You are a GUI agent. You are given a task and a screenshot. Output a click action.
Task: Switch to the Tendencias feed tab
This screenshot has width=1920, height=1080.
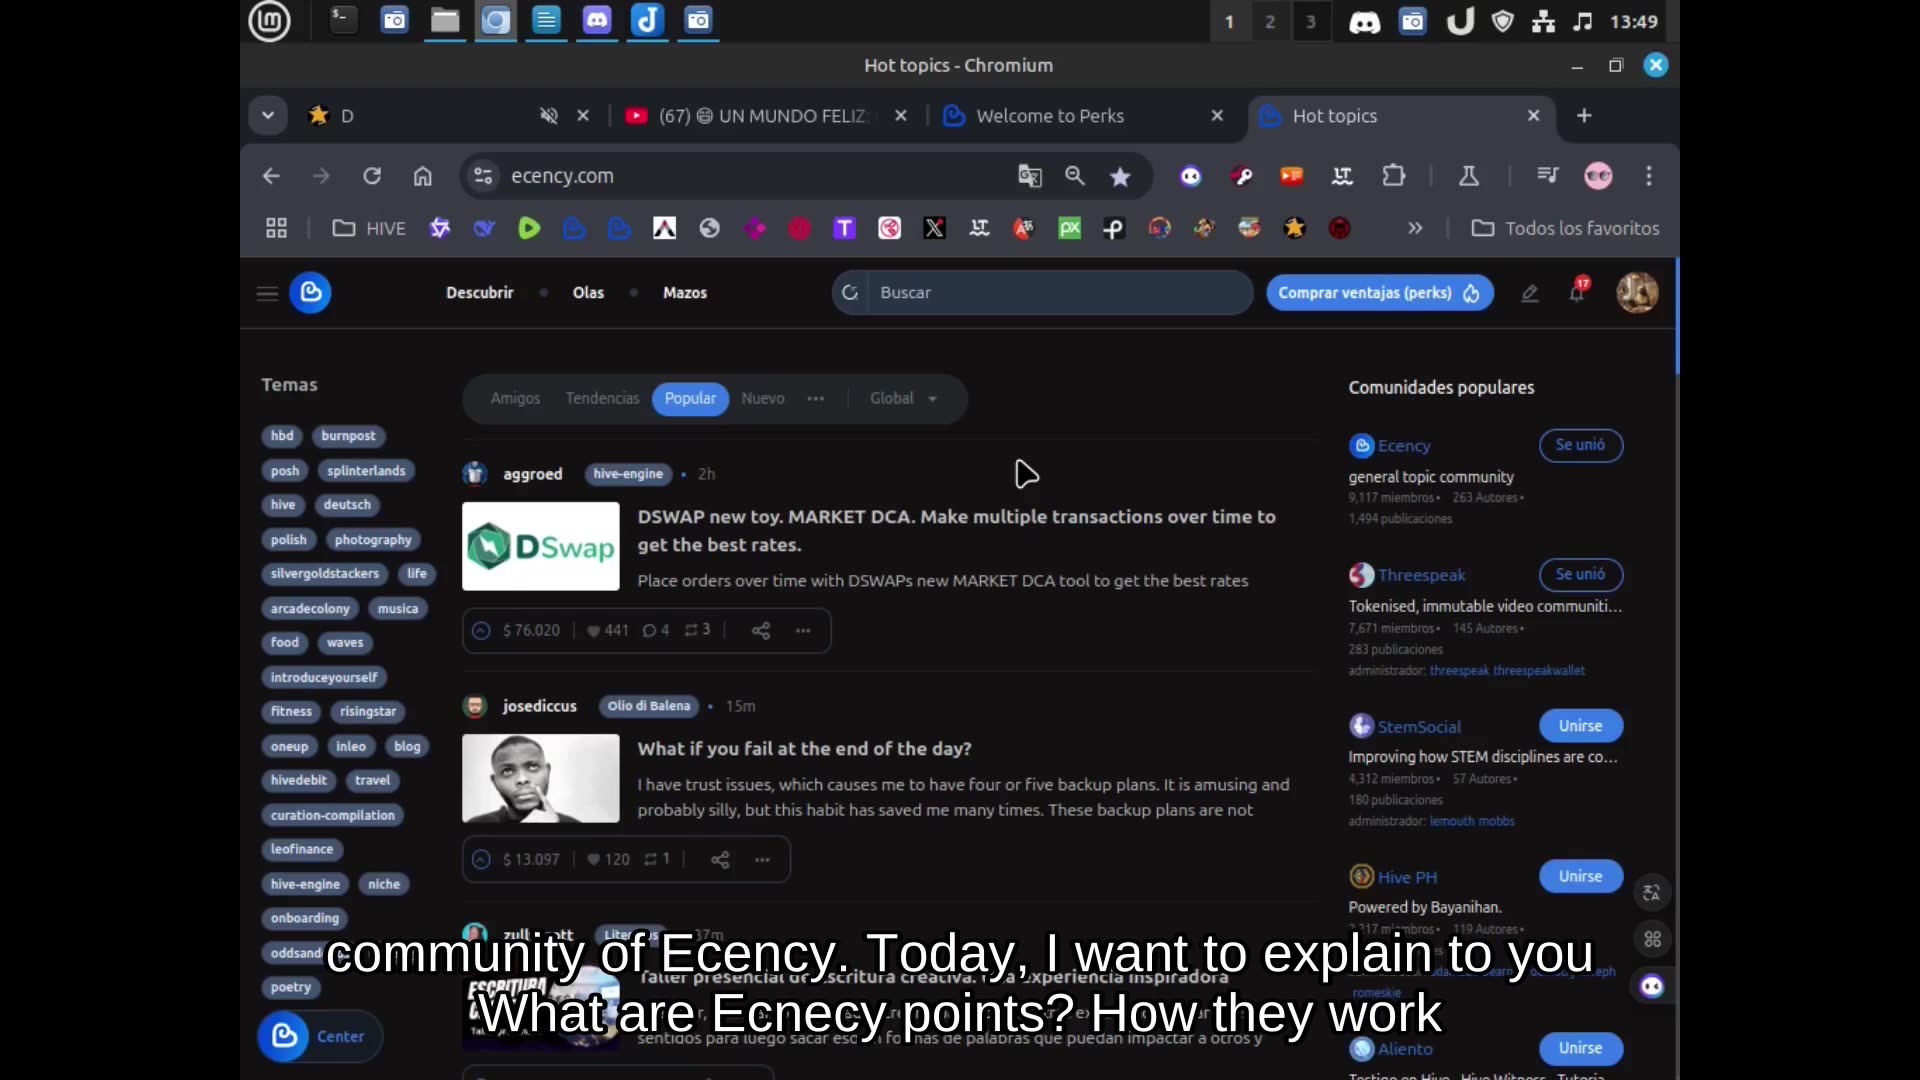click(x=602, y=398)
